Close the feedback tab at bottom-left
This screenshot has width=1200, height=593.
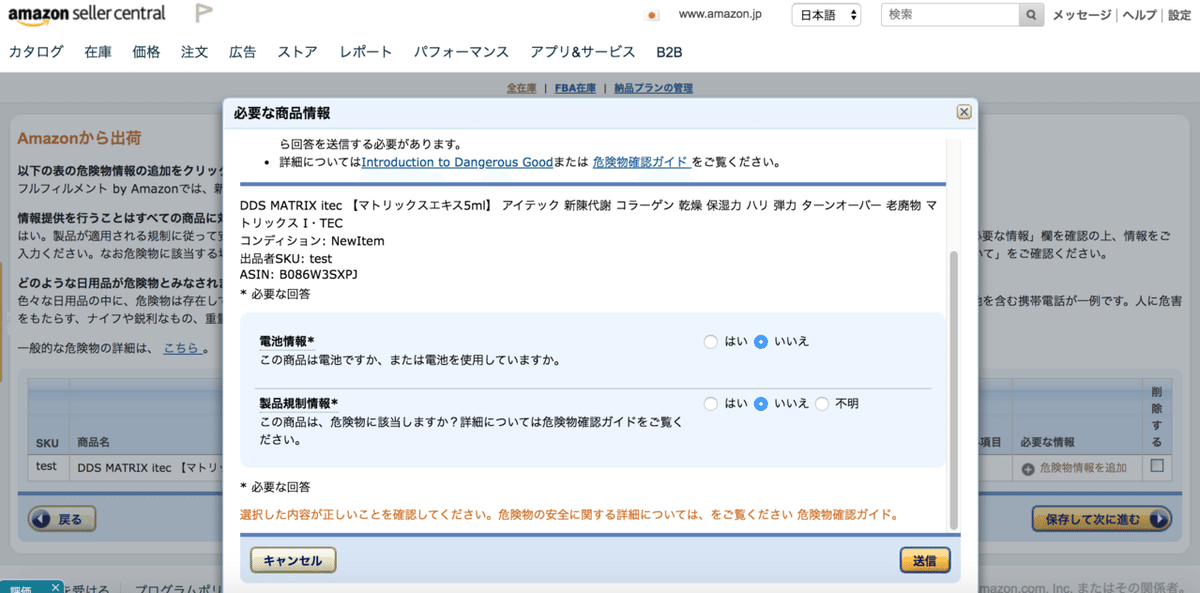click(x=55, y=587)
